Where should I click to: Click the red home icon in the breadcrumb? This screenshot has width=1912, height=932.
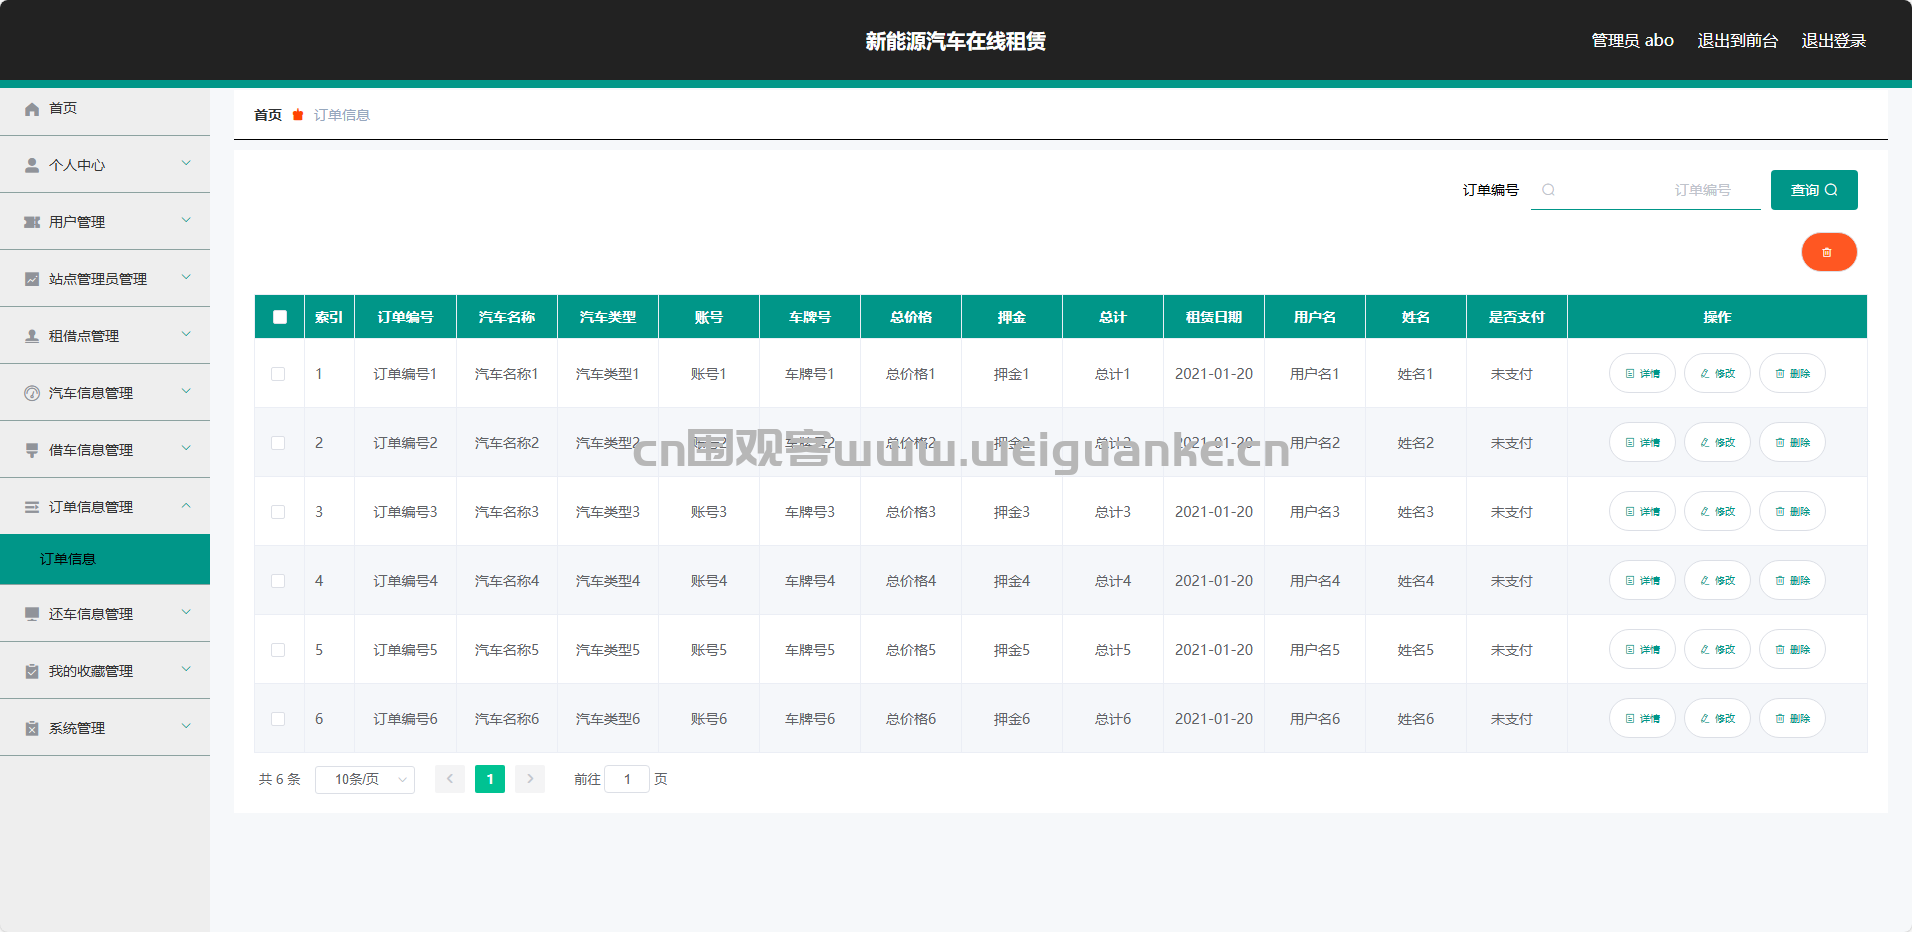(x=298, y=115)
